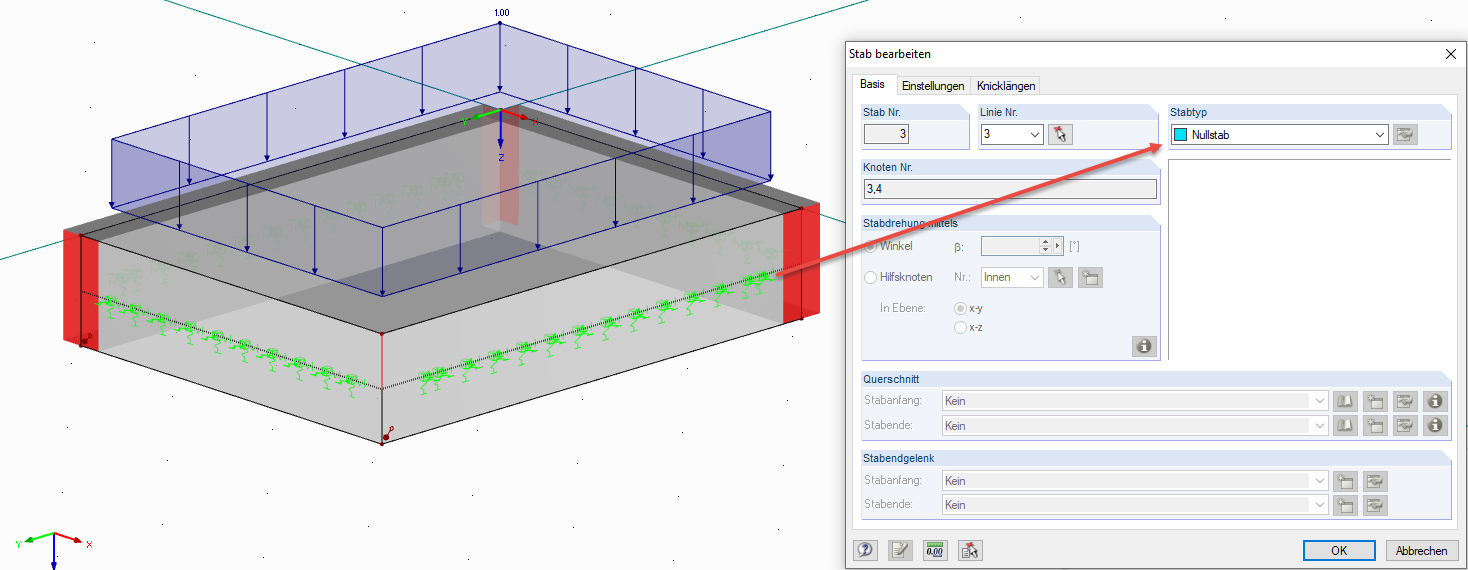Open Stabtyp Nullstab dropdown
Screen dimensions: 1468x570
coord(1380,134)
